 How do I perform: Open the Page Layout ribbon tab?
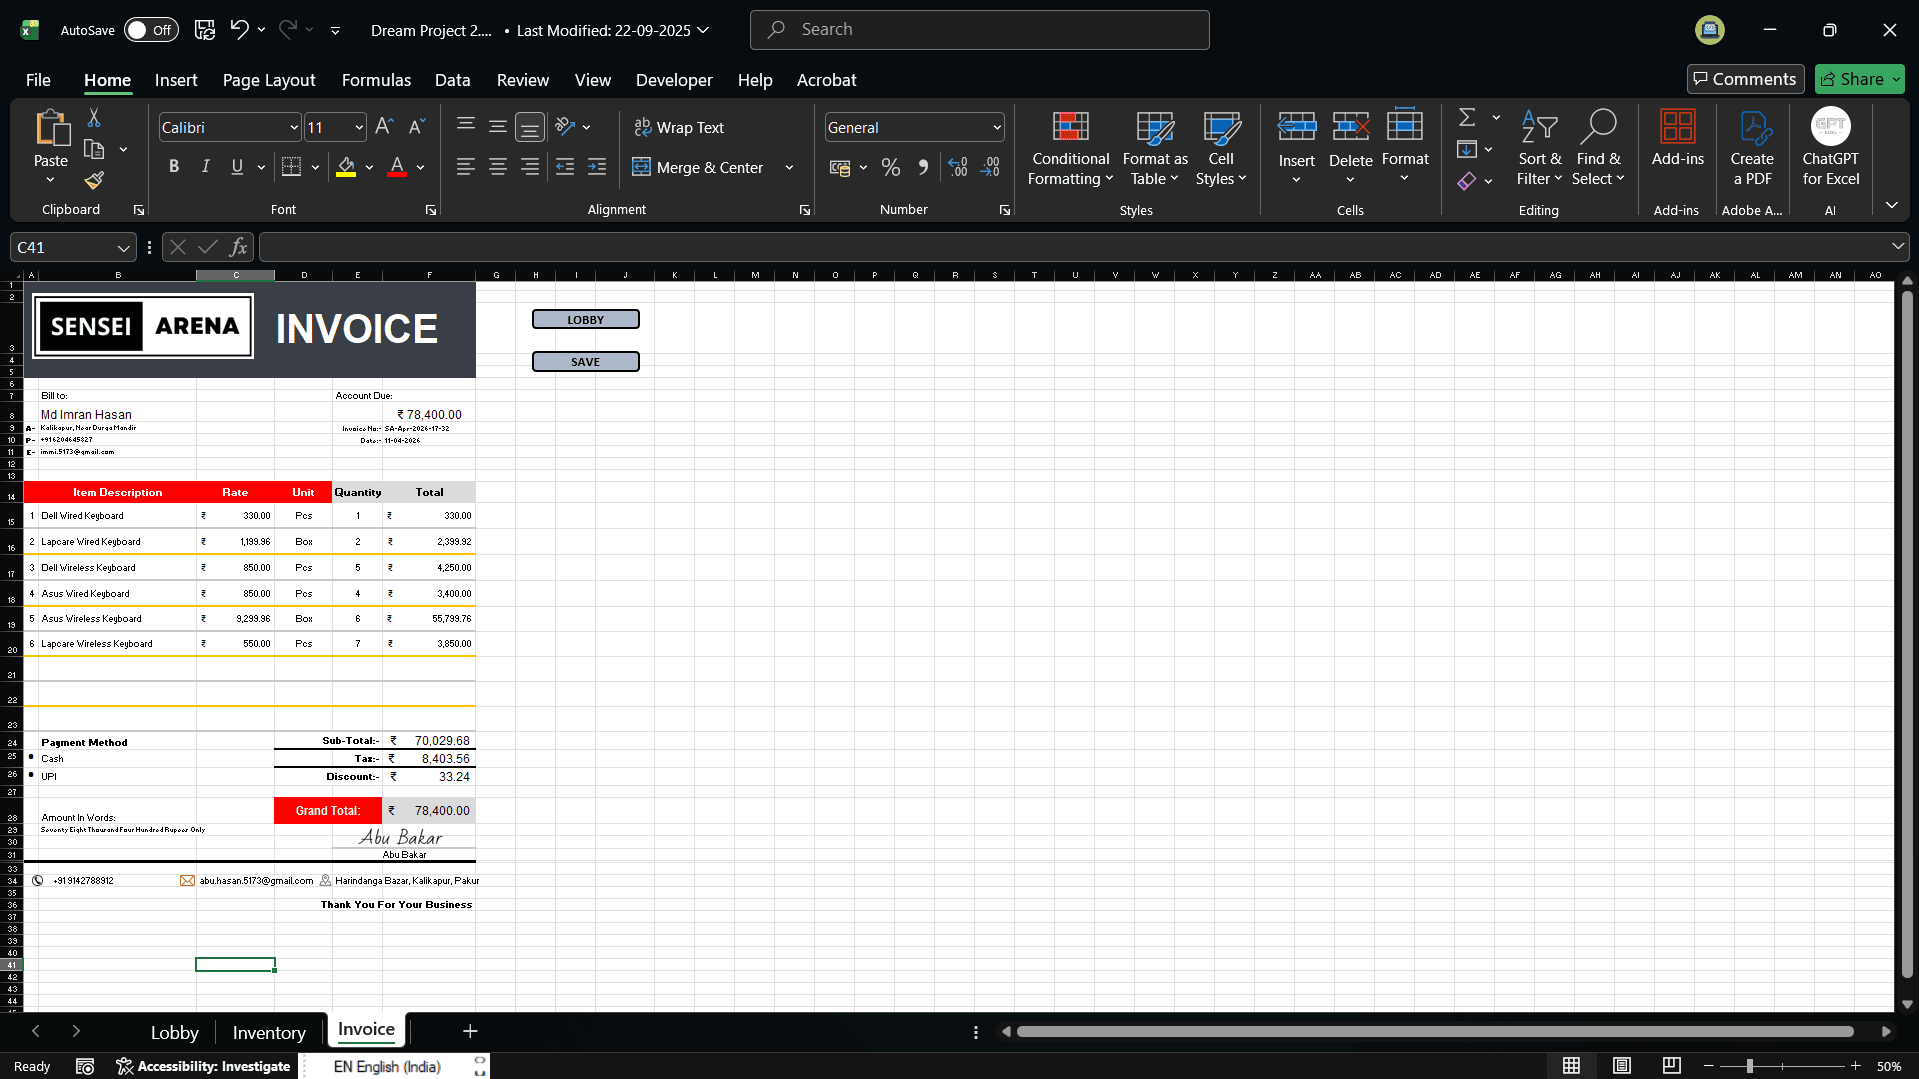tap(269, 80)
